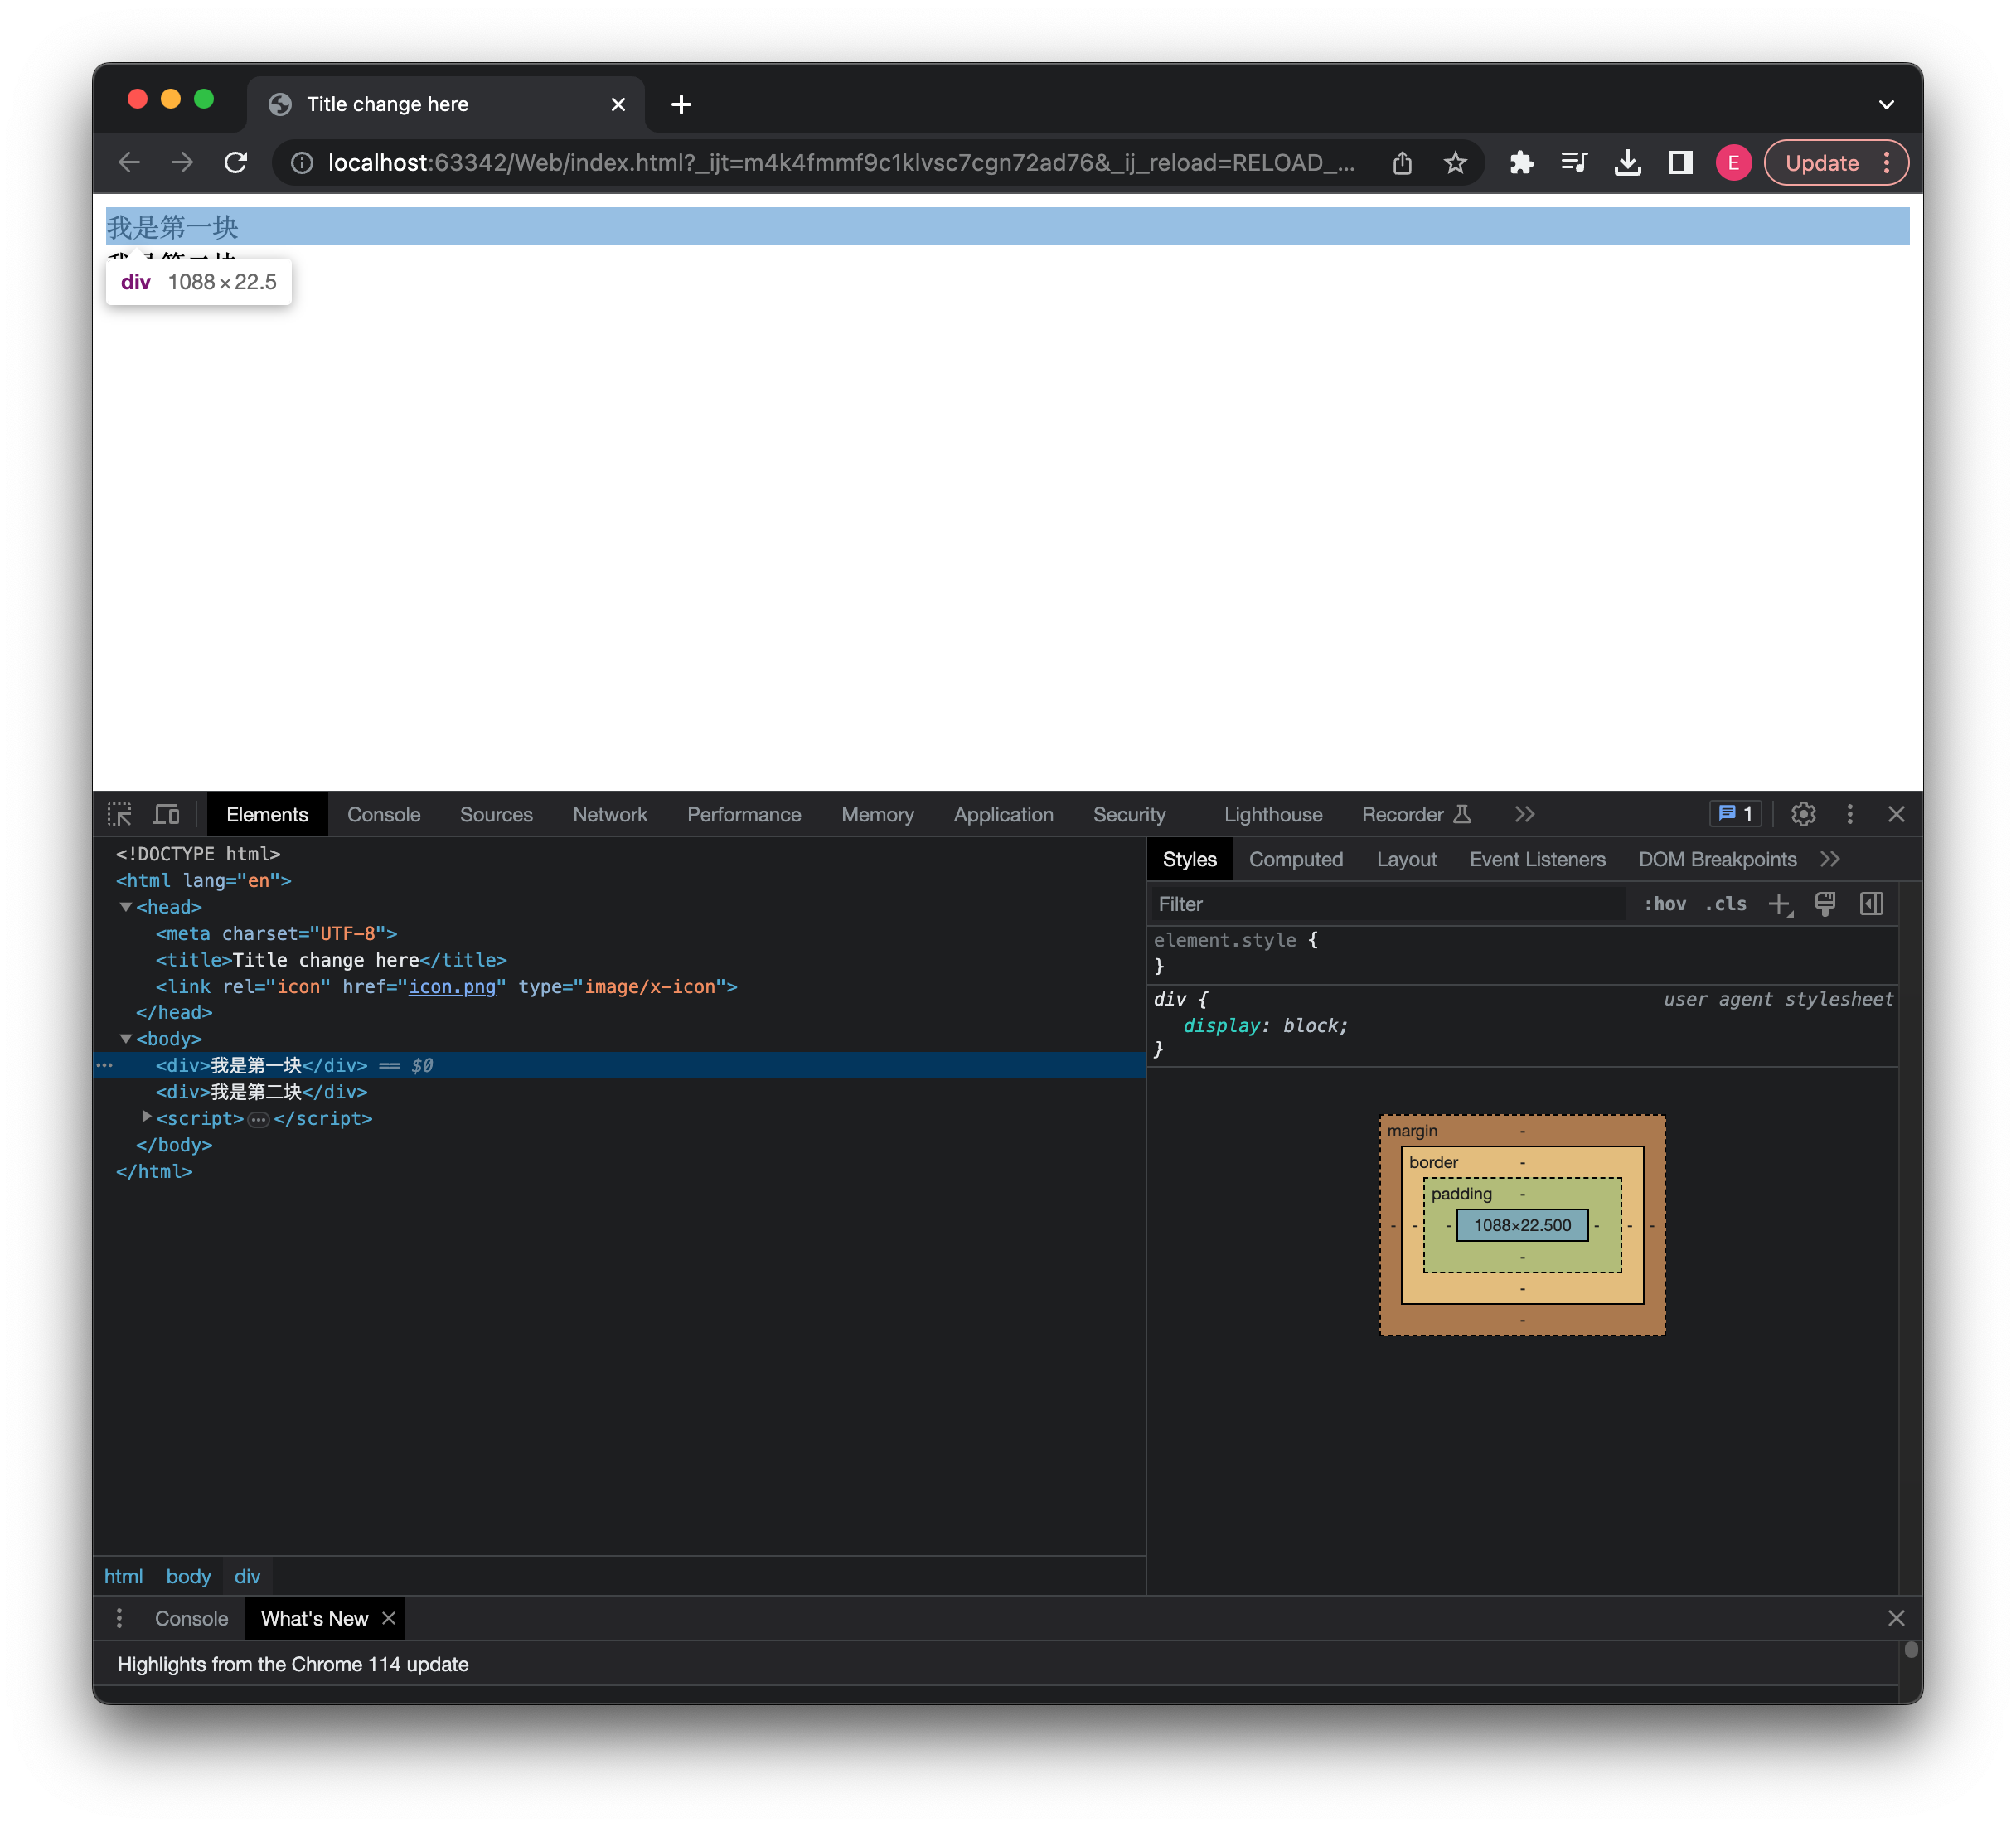Open the Lighthouse panel tab
The width and height of the screenshot is (2016, 1827).
[x=1273, y=814]
